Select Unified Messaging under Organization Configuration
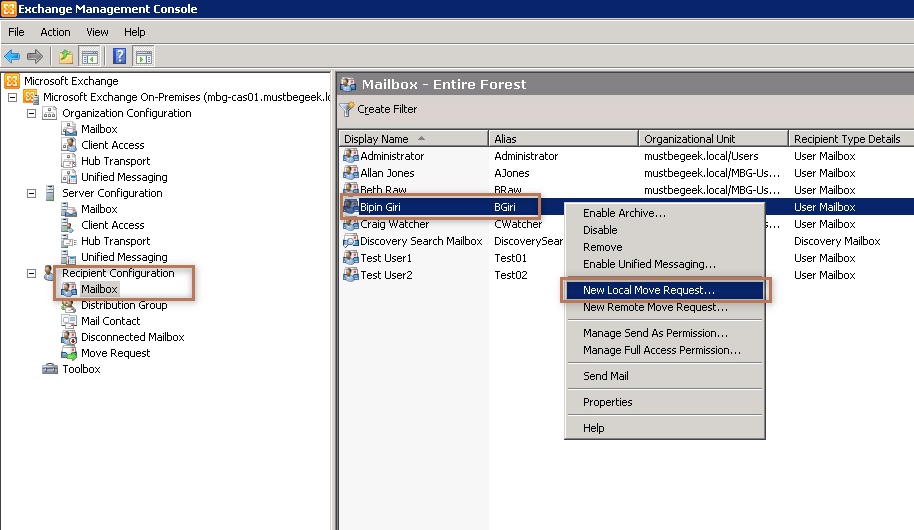 [124, 177]
